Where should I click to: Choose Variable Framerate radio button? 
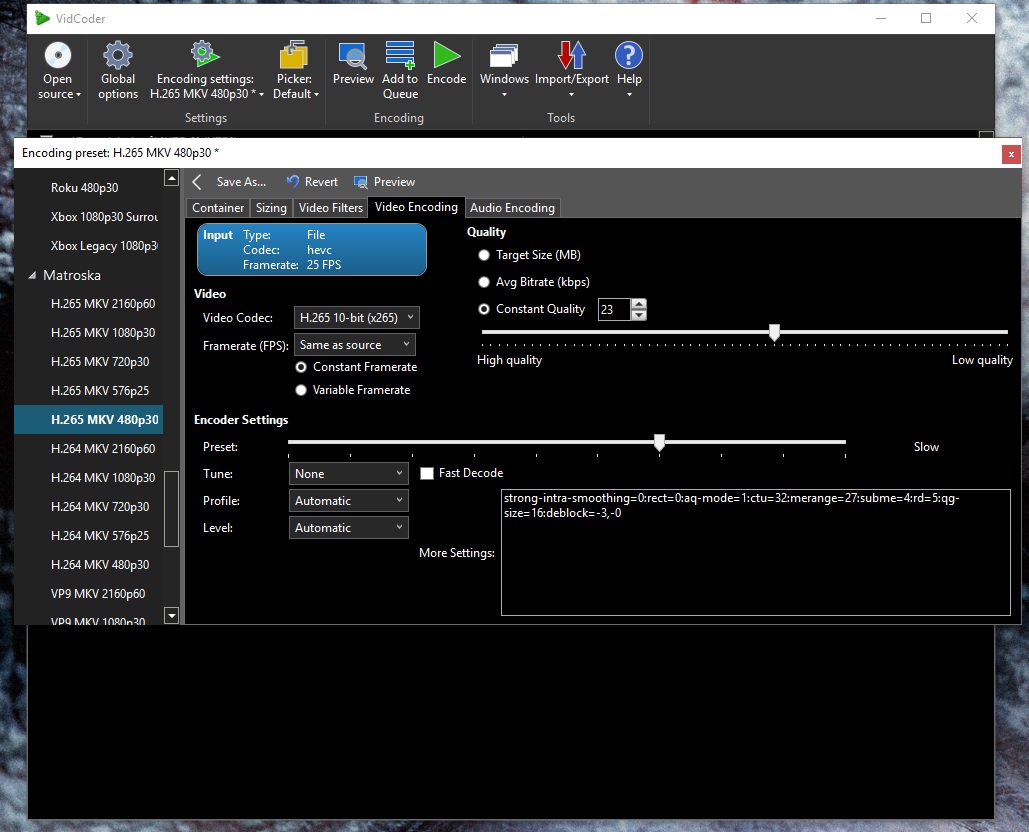[x=301, y=390]
